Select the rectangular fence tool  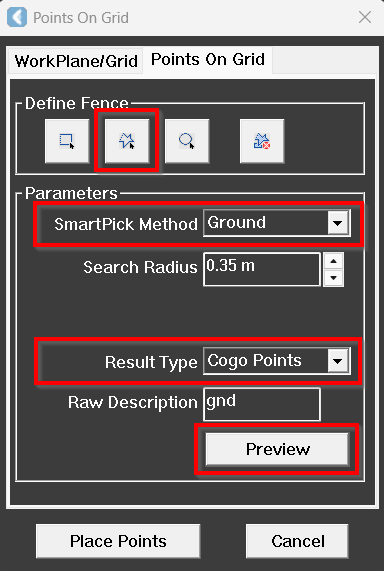pyautogui.click(x=67, y=141)
